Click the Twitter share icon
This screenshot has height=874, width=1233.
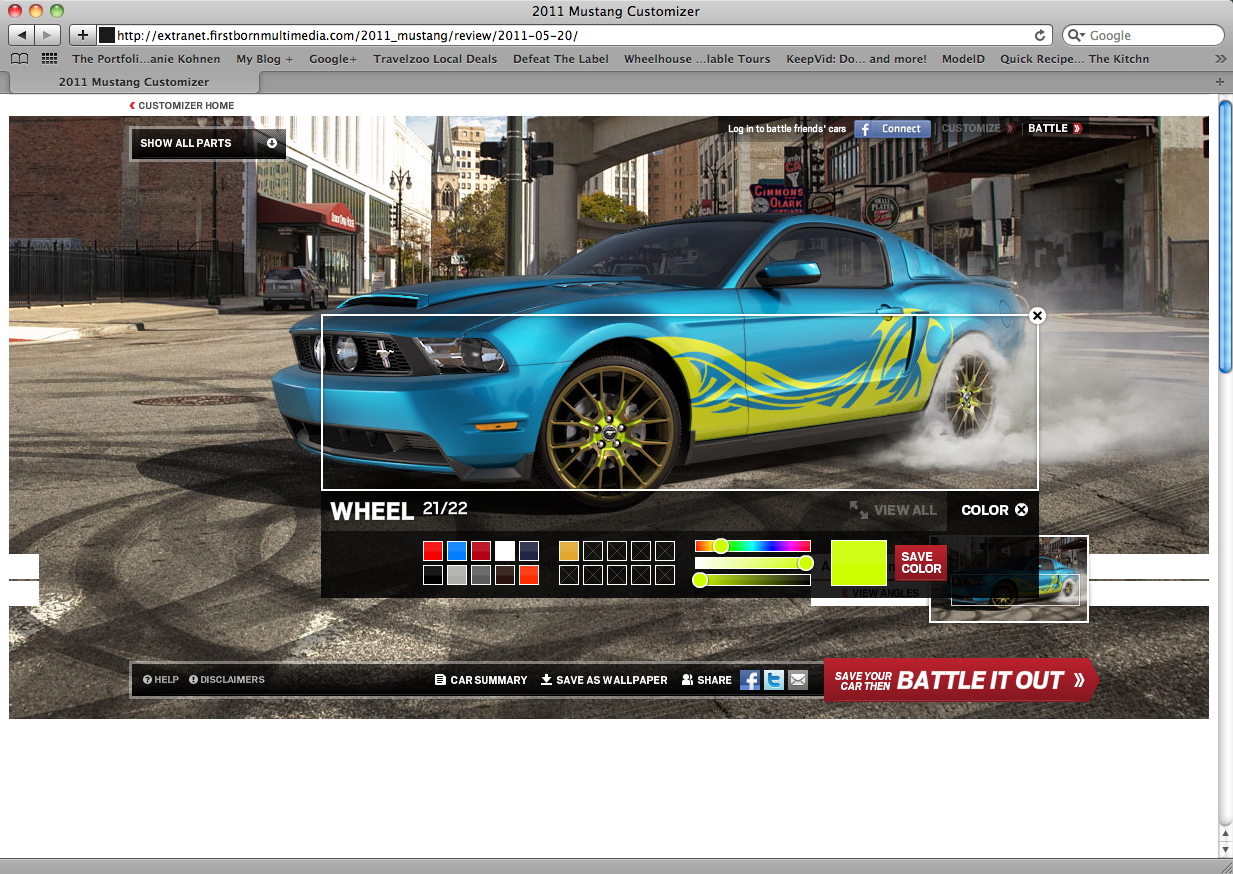coord(774,680)
